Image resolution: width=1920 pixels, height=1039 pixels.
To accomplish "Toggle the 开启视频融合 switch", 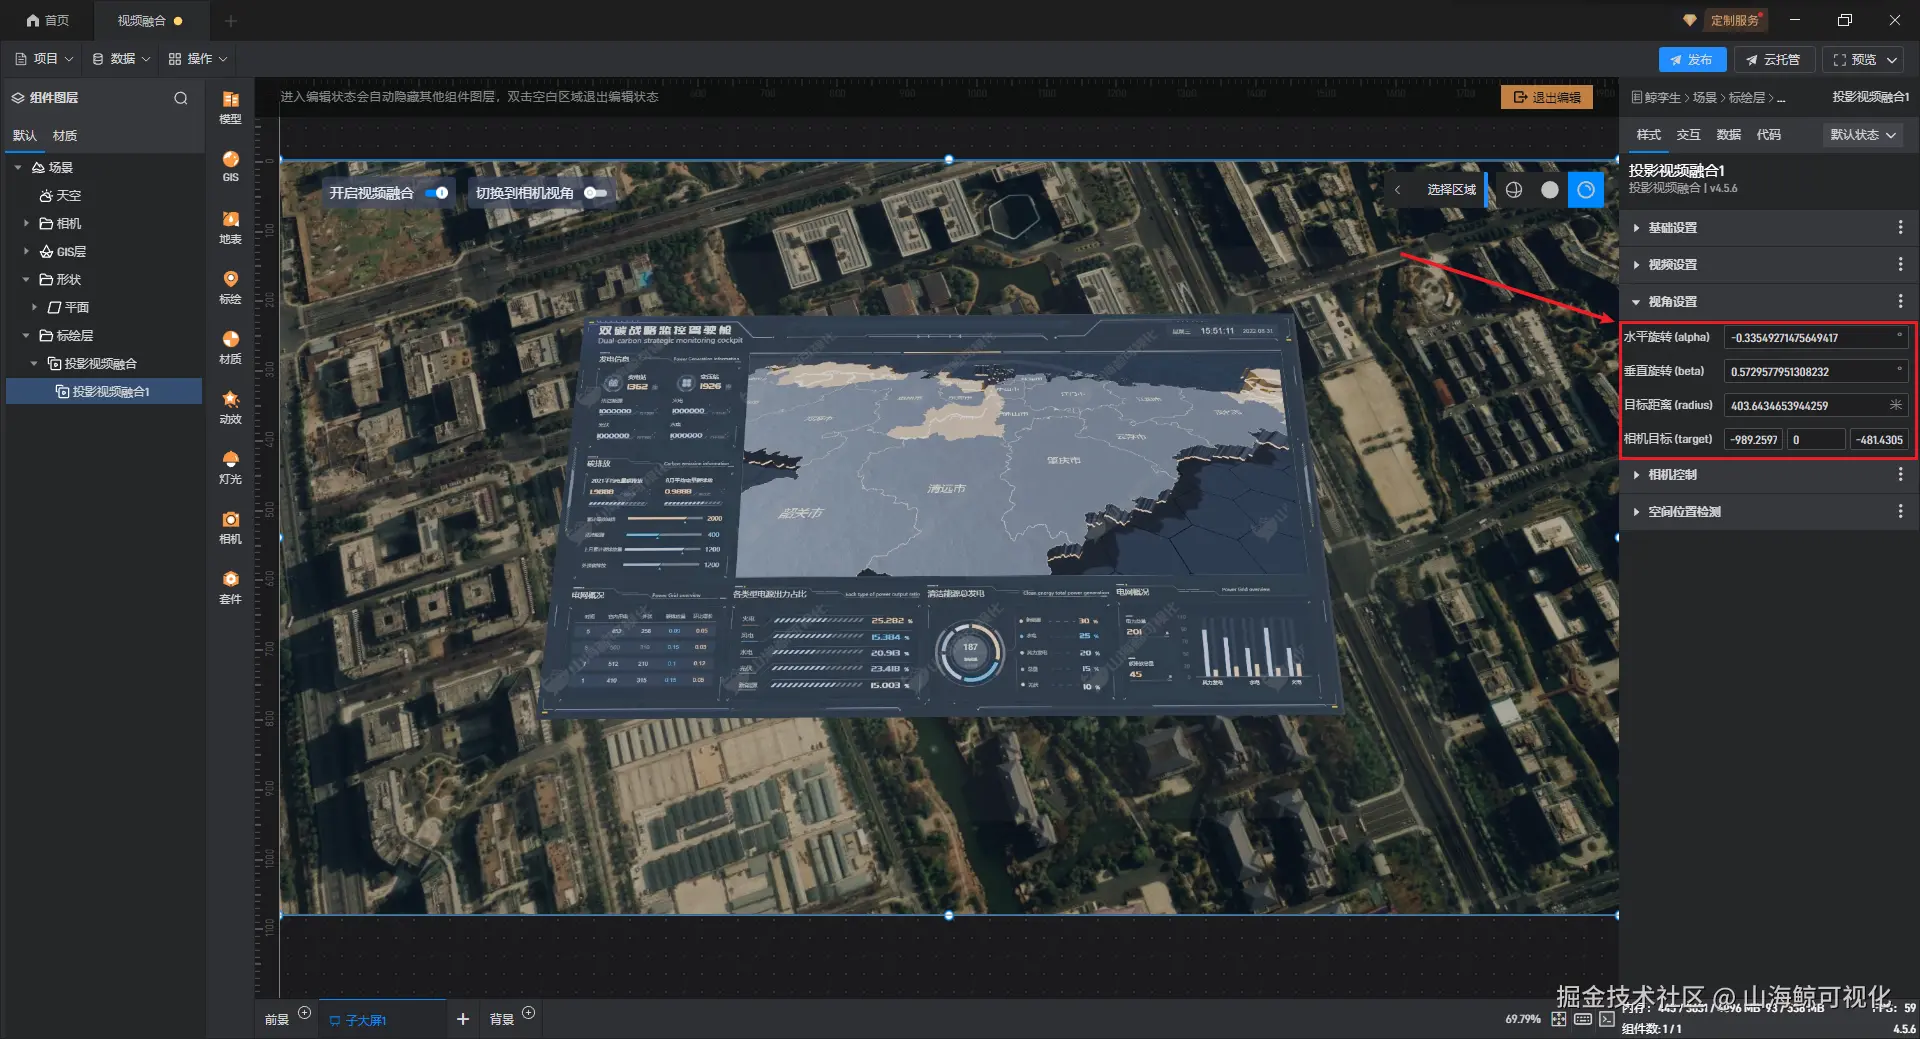I will (437, 193).
